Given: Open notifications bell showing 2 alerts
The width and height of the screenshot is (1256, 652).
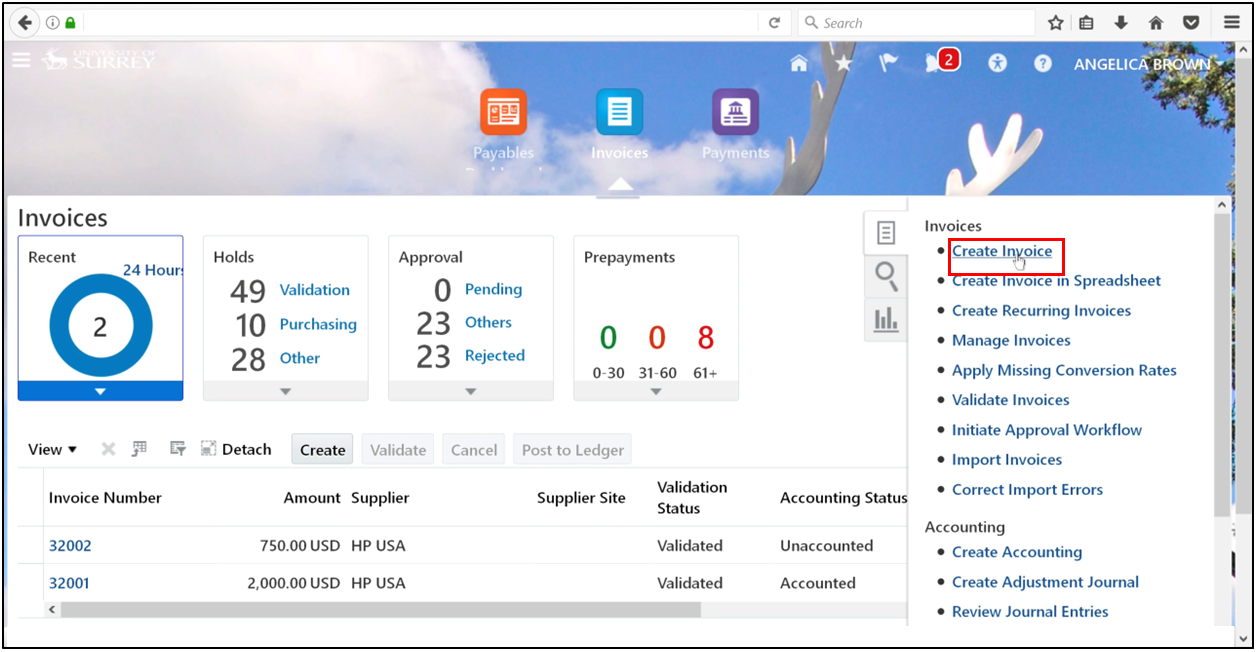Looking at the screenshot, I should [938, 62].
